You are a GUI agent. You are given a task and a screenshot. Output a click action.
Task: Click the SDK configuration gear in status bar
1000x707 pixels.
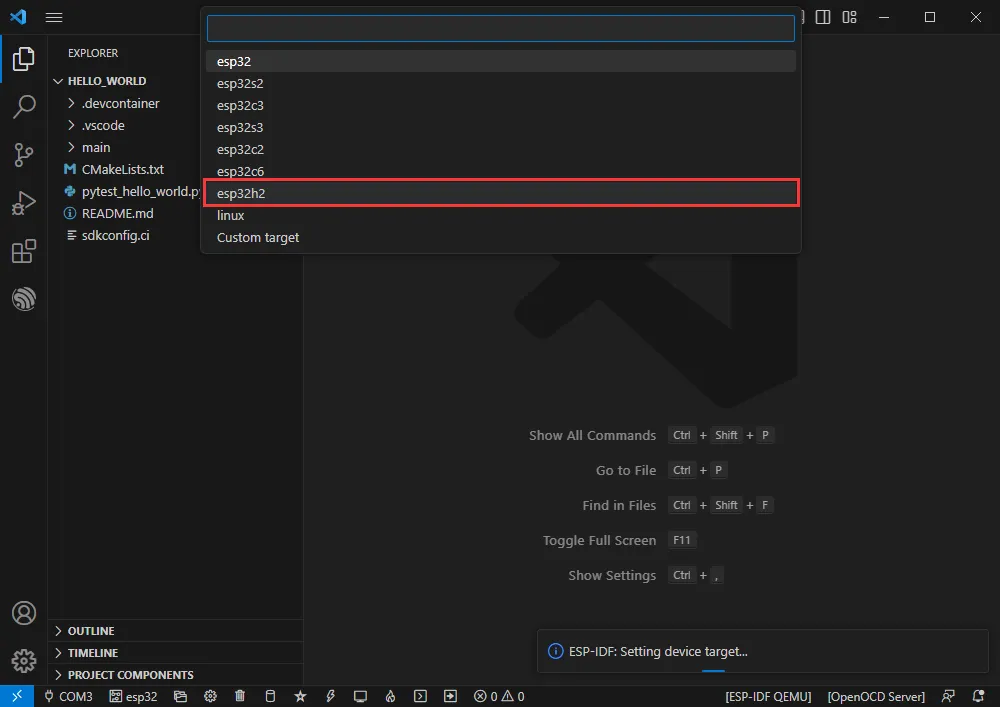click(x=210, y=696)
